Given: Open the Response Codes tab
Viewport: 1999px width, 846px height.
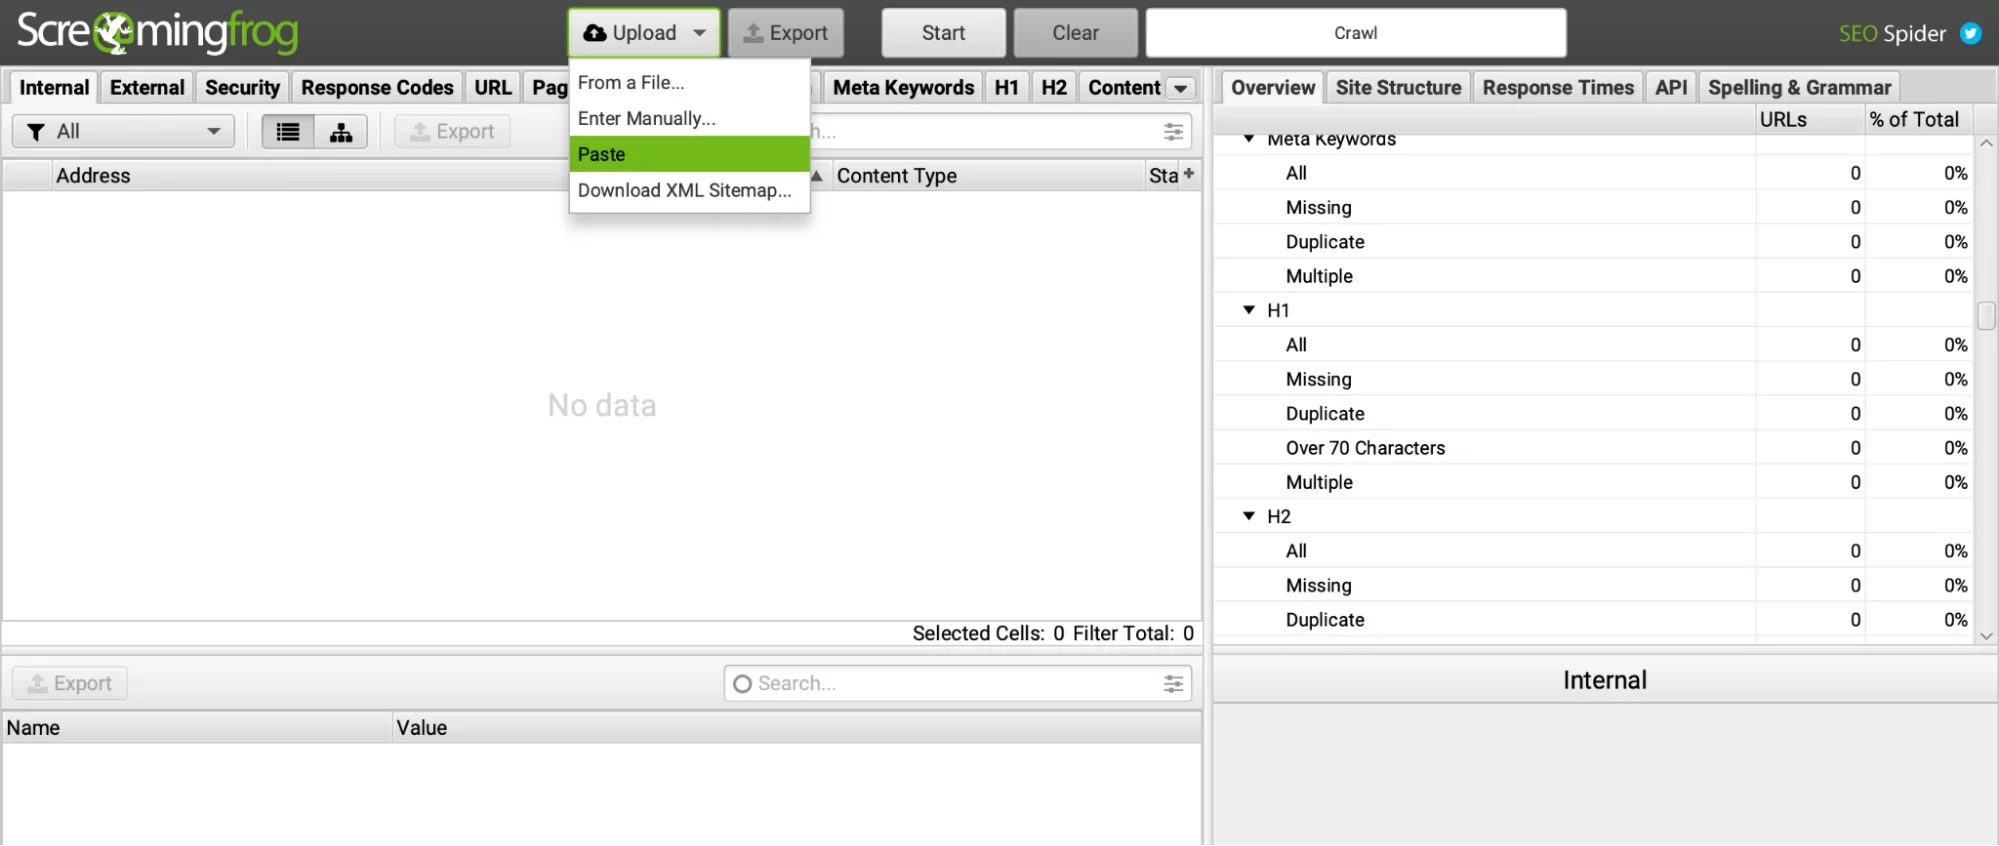Looking at the screenshot, I should click(377, 88).
